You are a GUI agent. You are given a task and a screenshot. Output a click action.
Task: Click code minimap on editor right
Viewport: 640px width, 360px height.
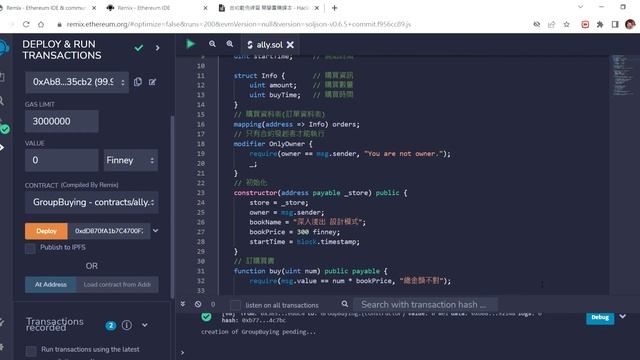tap(622, 76)
